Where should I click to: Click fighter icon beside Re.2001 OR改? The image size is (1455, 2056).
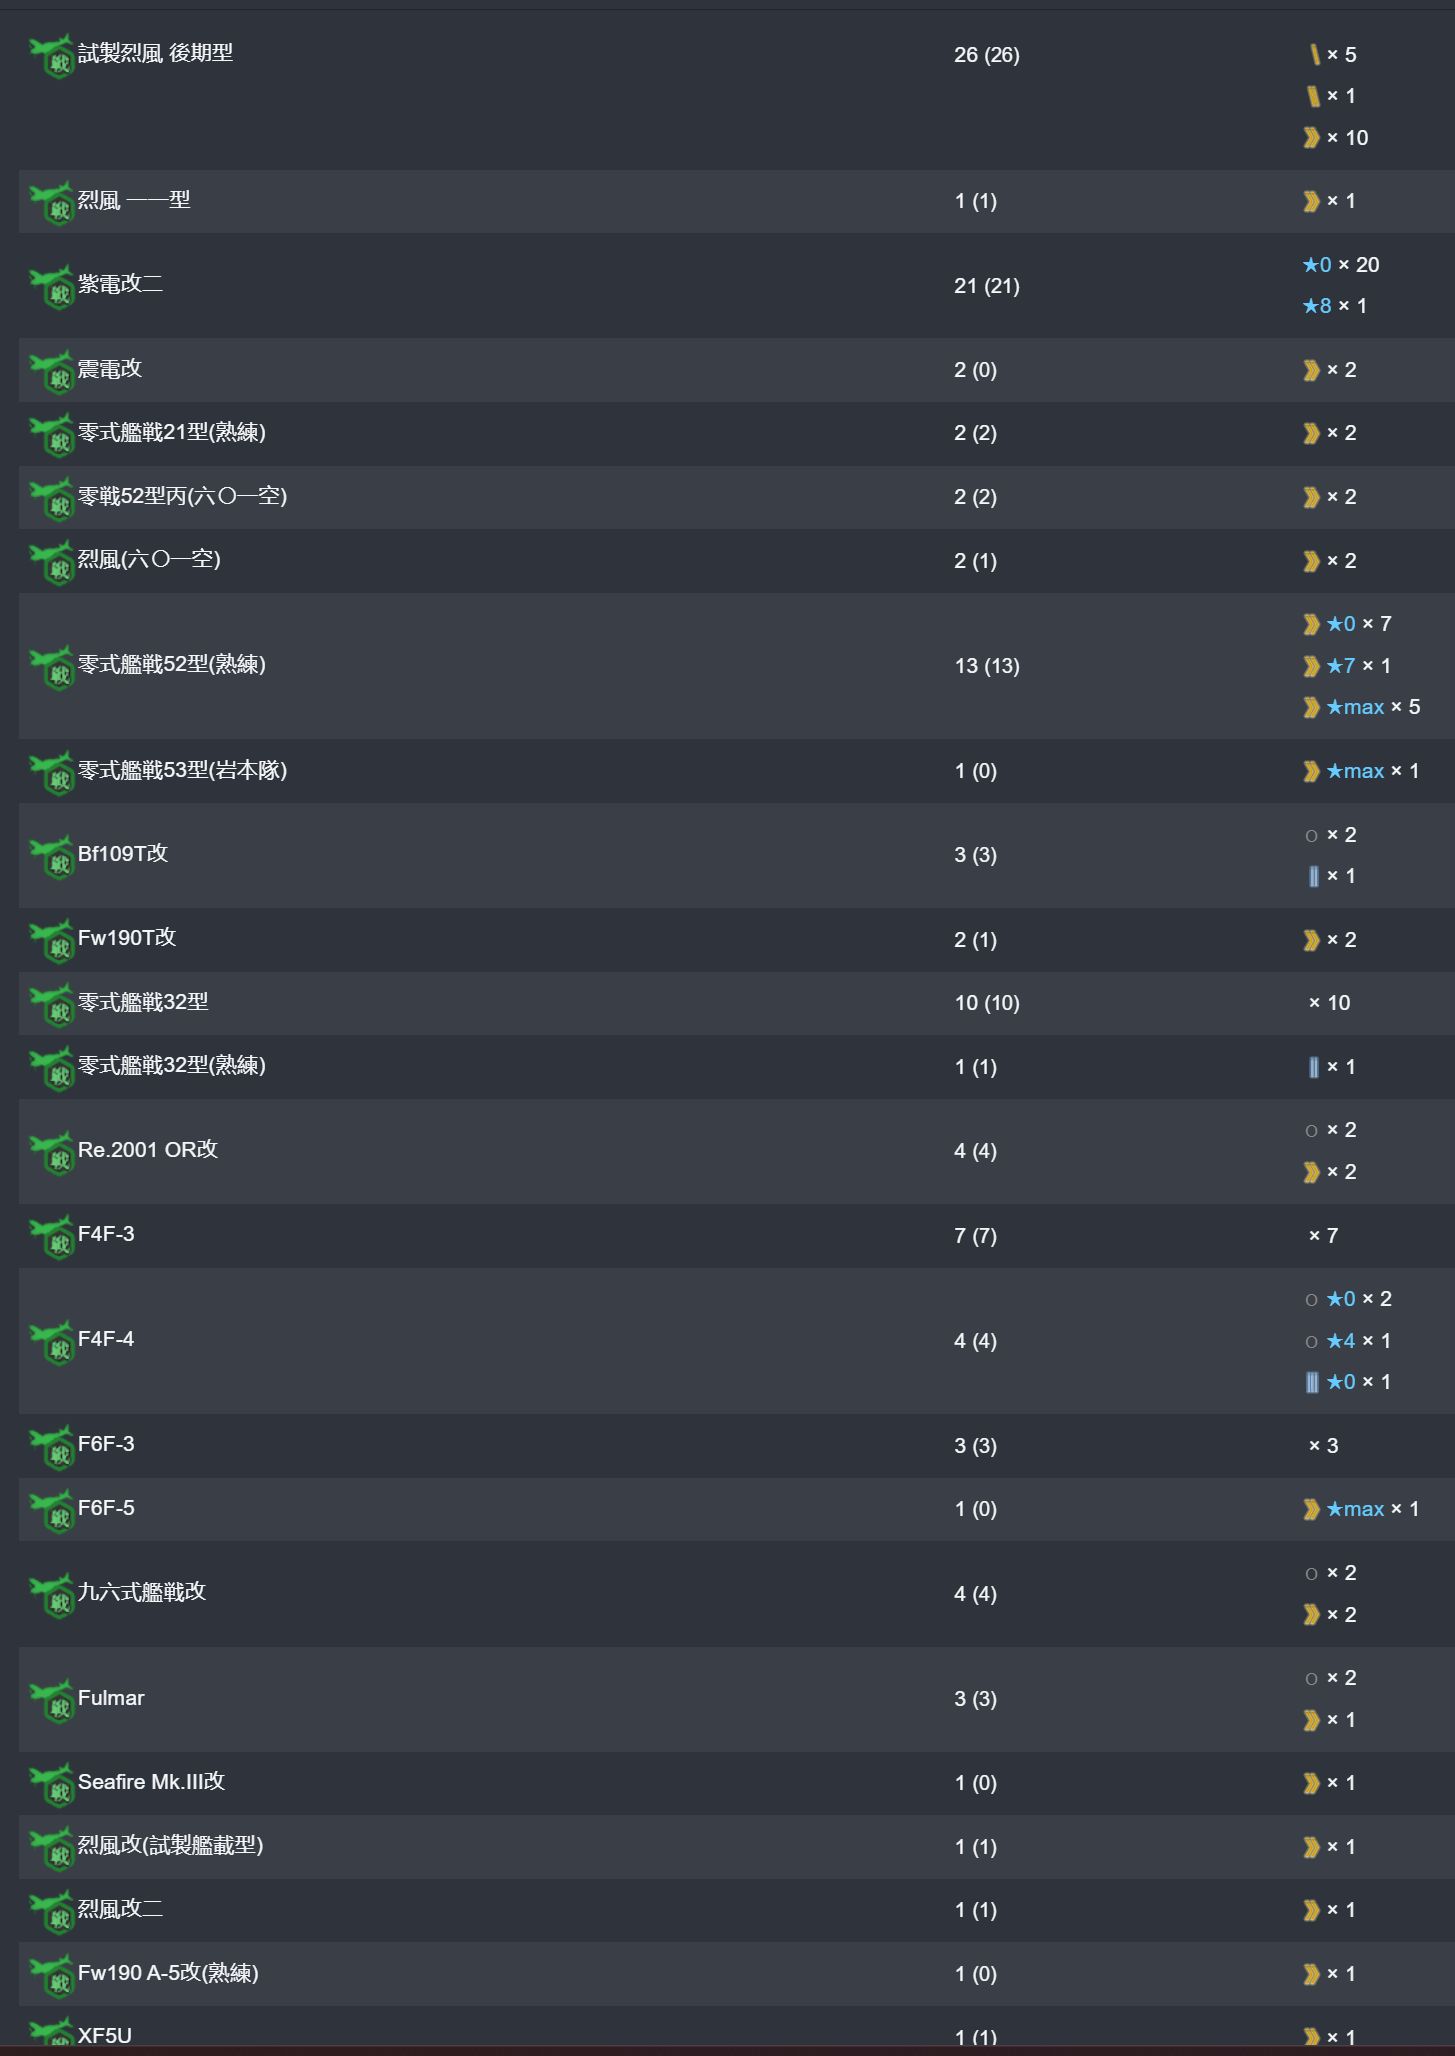click(x=52, y=1152)
